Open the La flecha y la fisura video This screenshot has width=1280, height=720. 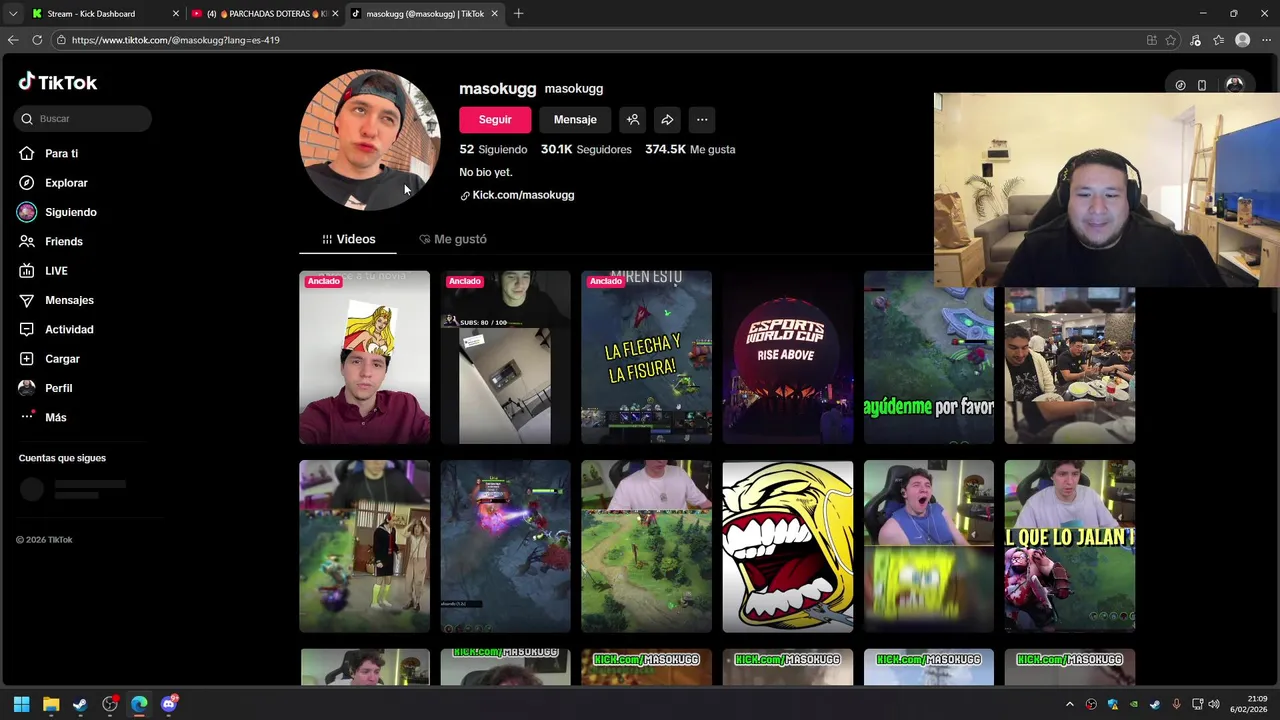(x=646, y=357)
